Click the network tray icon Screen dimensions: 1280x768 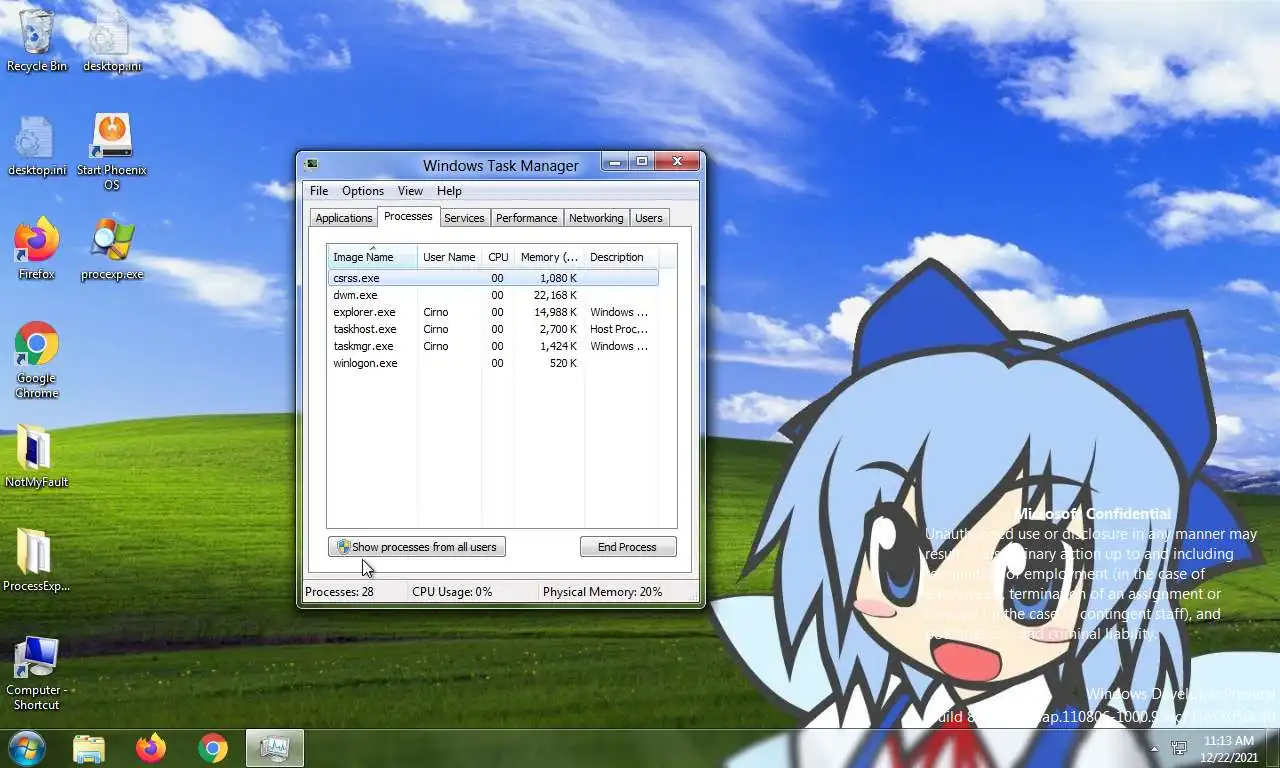(1180, 748)
